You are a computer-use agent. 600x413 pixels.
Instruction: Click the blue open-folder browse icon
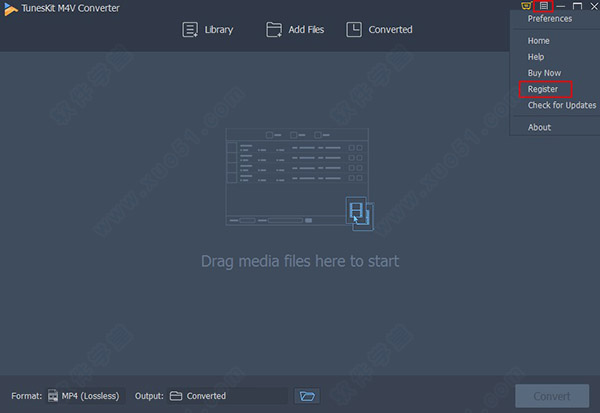tap(307, 396)
